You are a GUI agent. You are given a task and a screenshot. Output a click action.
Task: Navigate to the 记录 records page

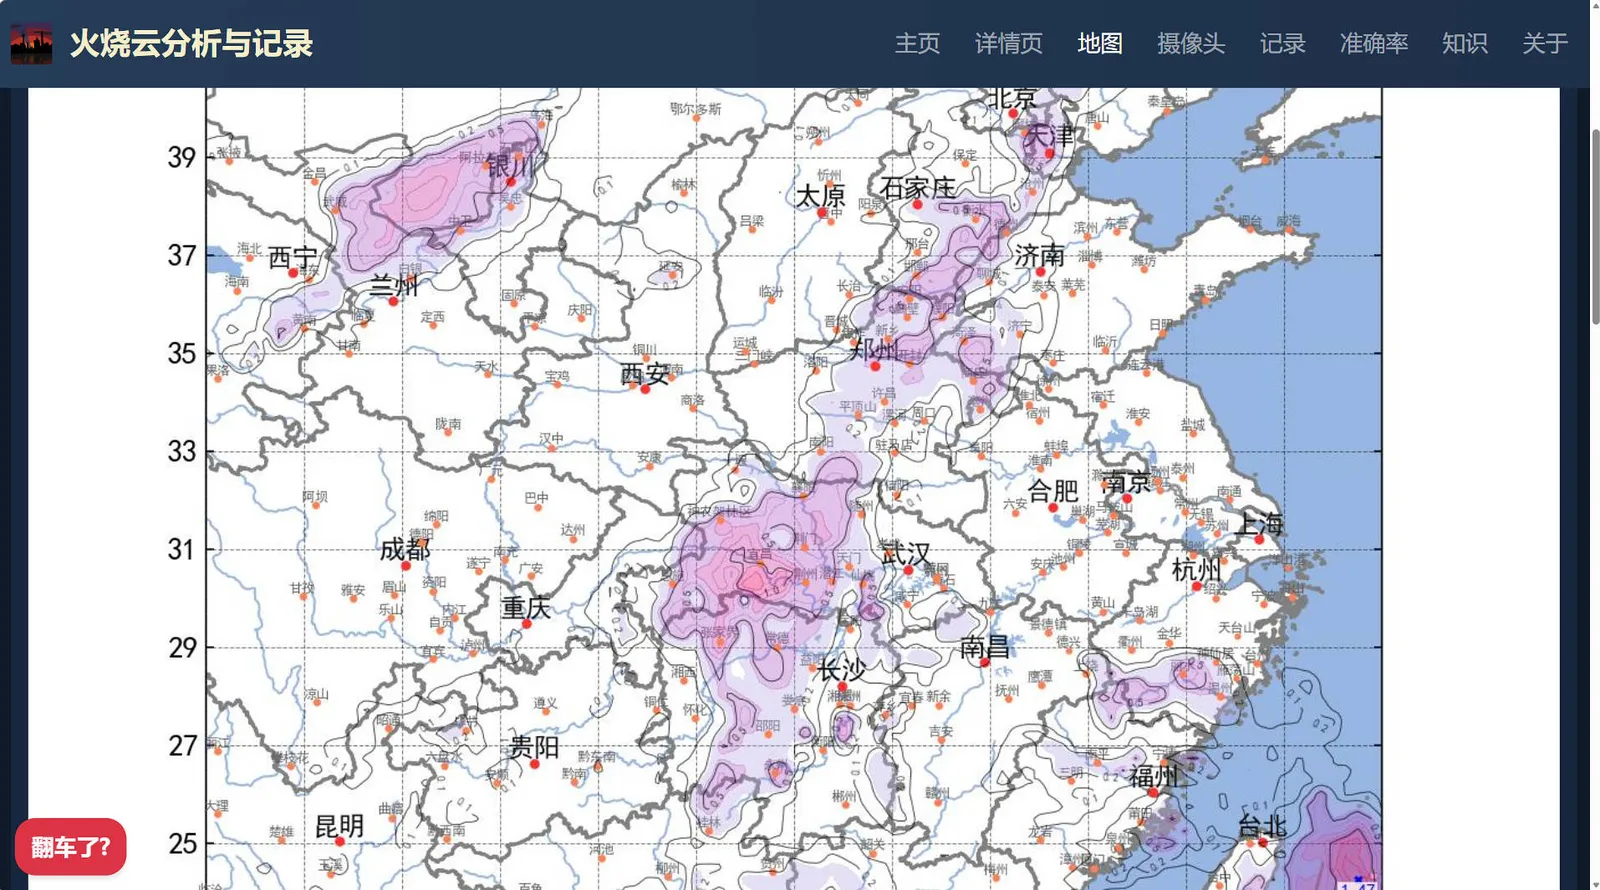(1282, 44)
